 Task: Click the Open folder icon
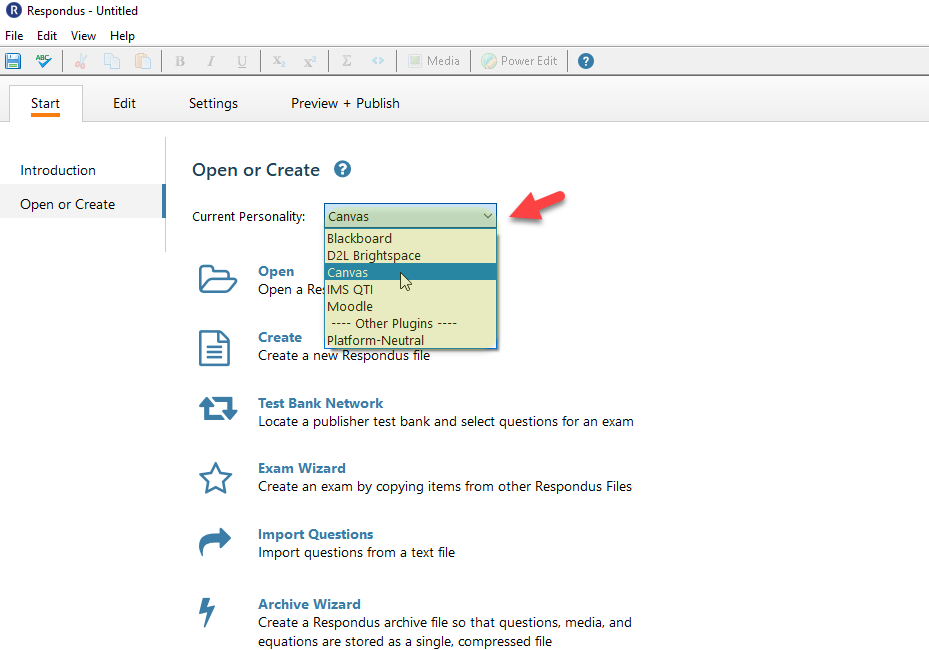point(217,279)
